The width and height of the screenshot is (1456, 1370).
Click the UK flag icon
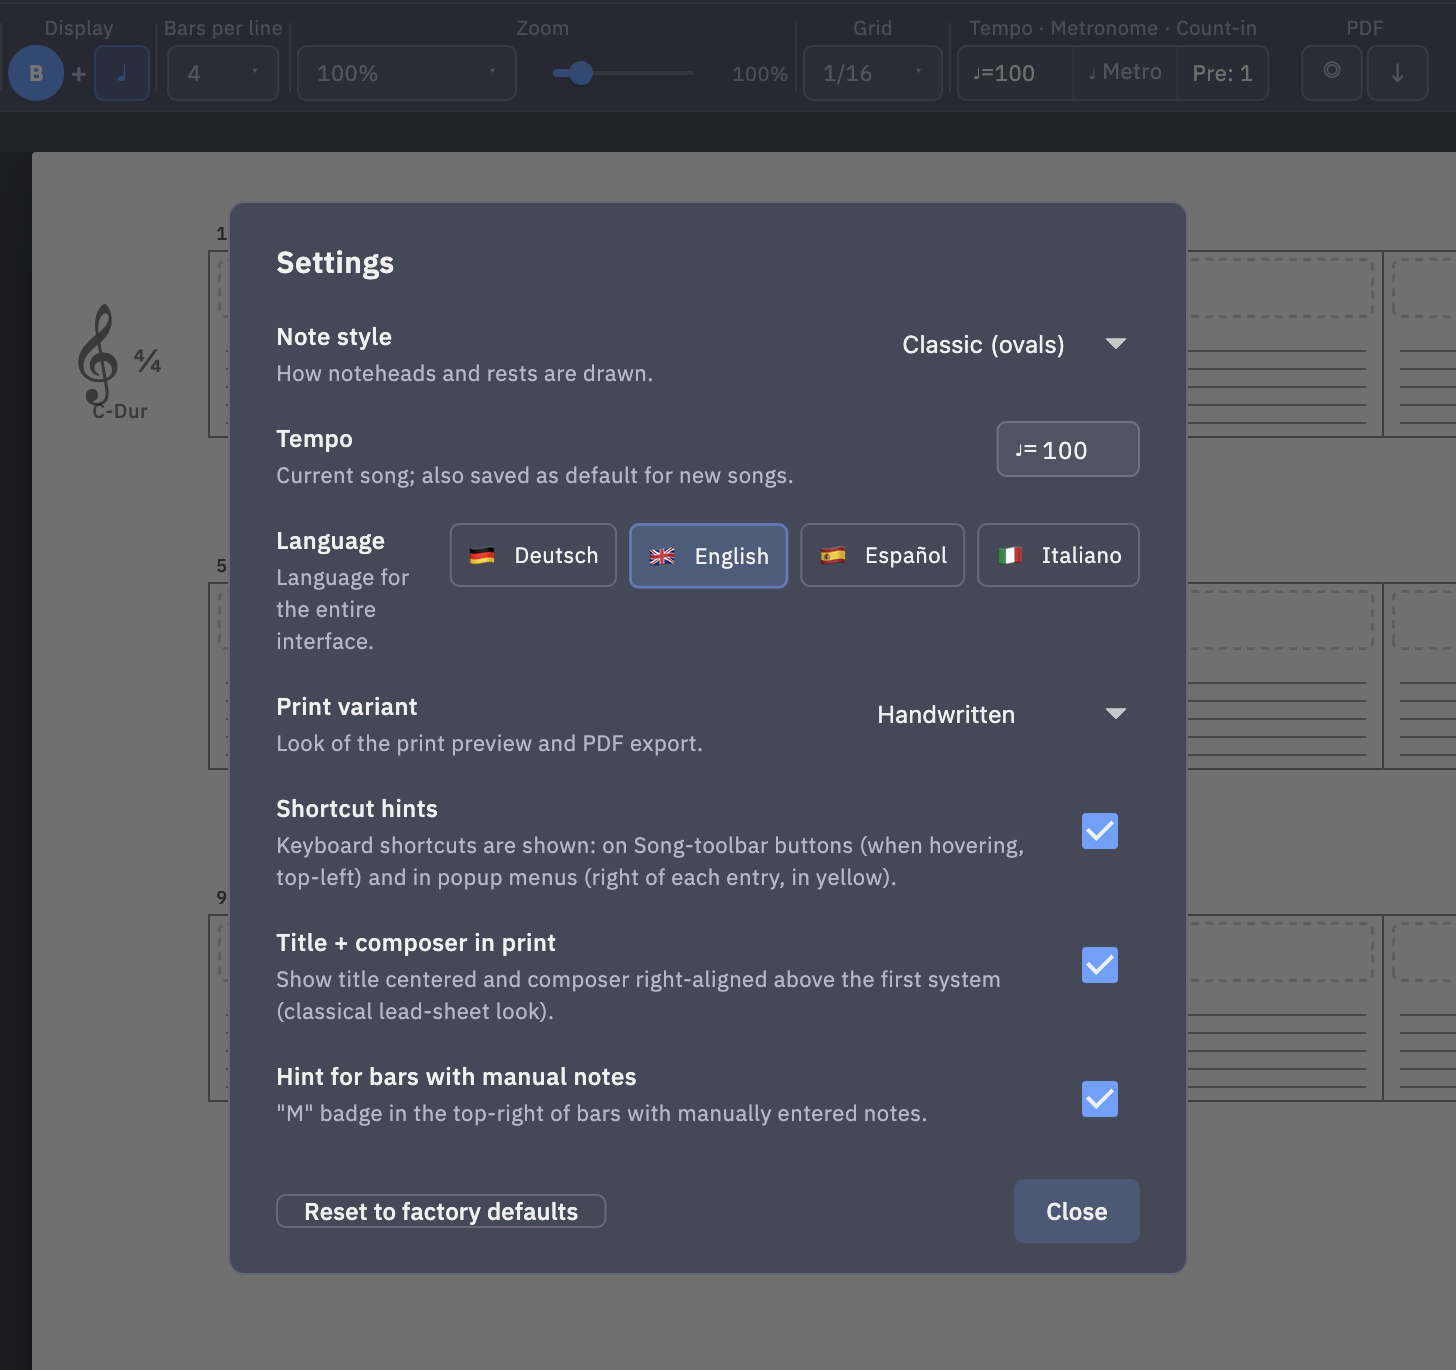662,556
